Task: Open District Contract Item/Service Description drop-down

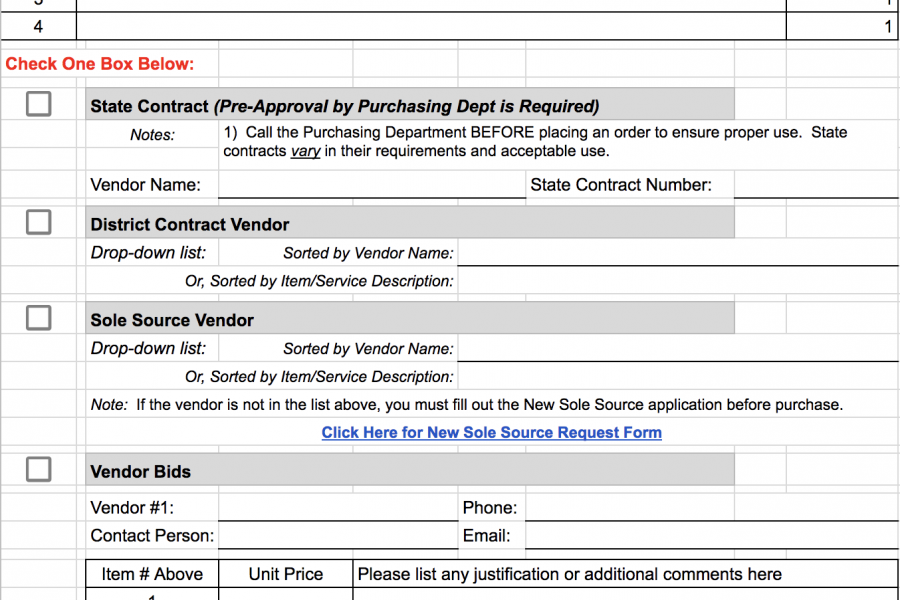Action: point(678,281)
